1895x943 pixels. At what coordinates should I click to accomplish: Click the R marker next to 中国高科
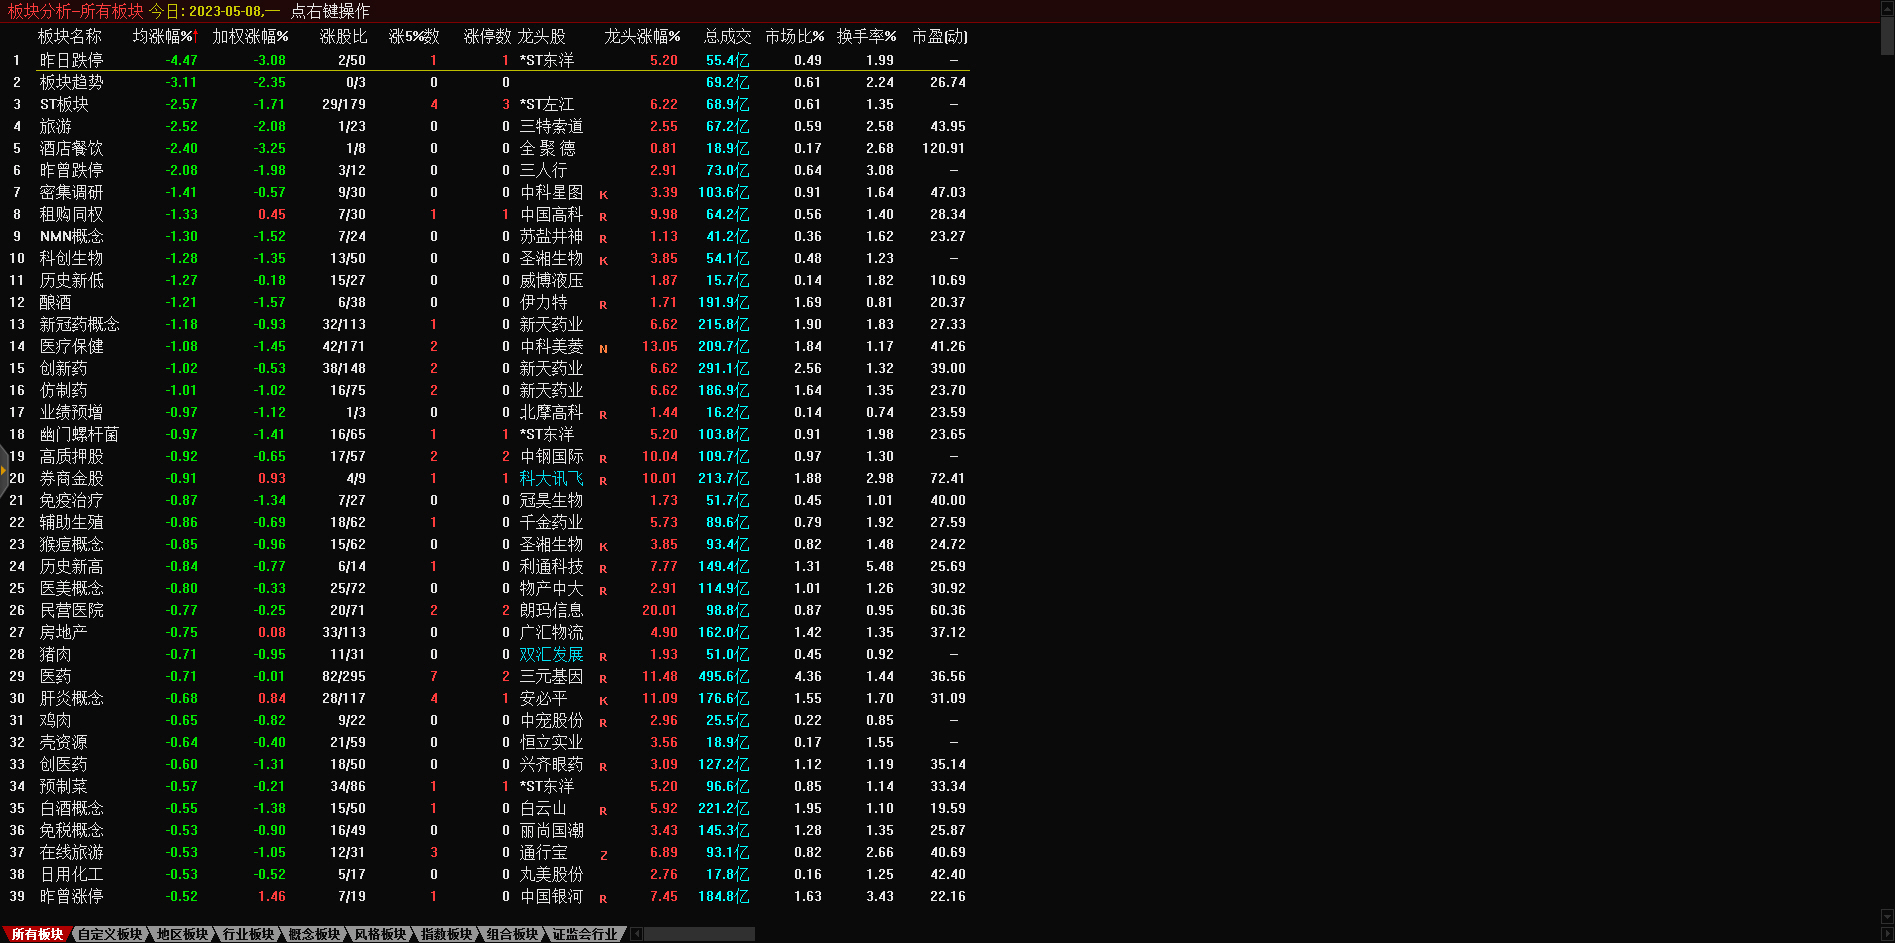603,216
